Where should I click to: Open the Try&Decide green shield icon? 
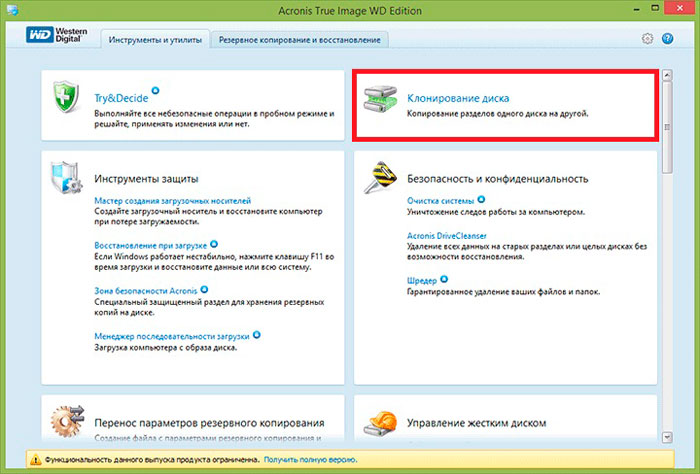pos(66,96)
